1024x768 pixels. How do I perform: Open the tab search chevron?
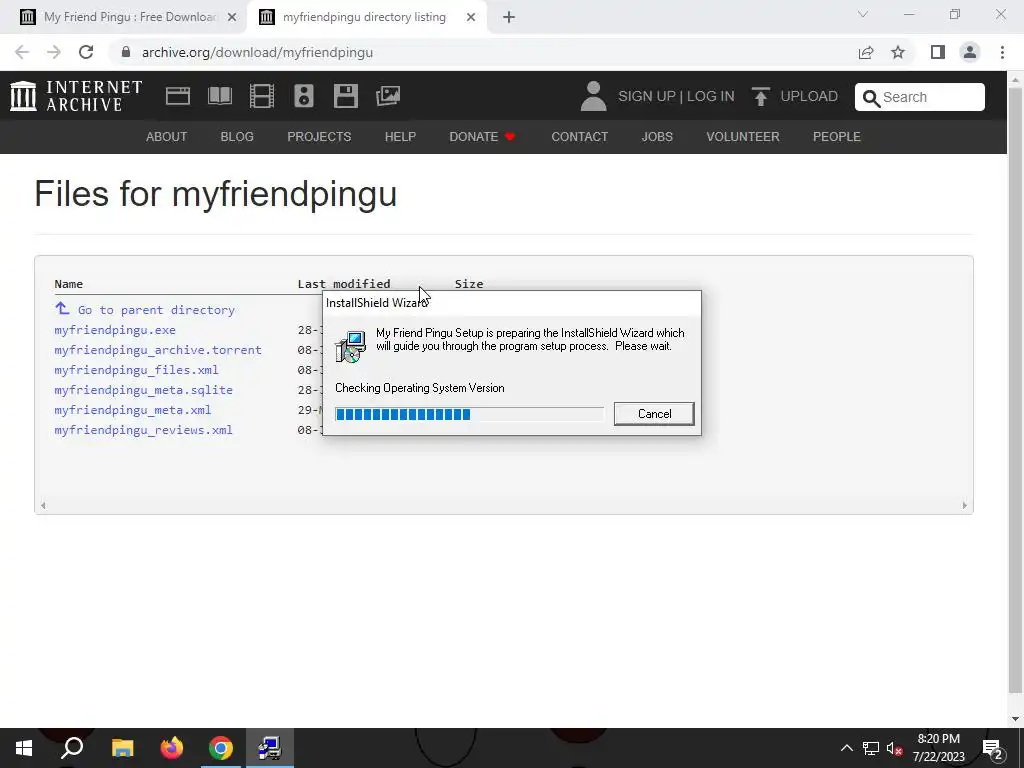(863, 14)
